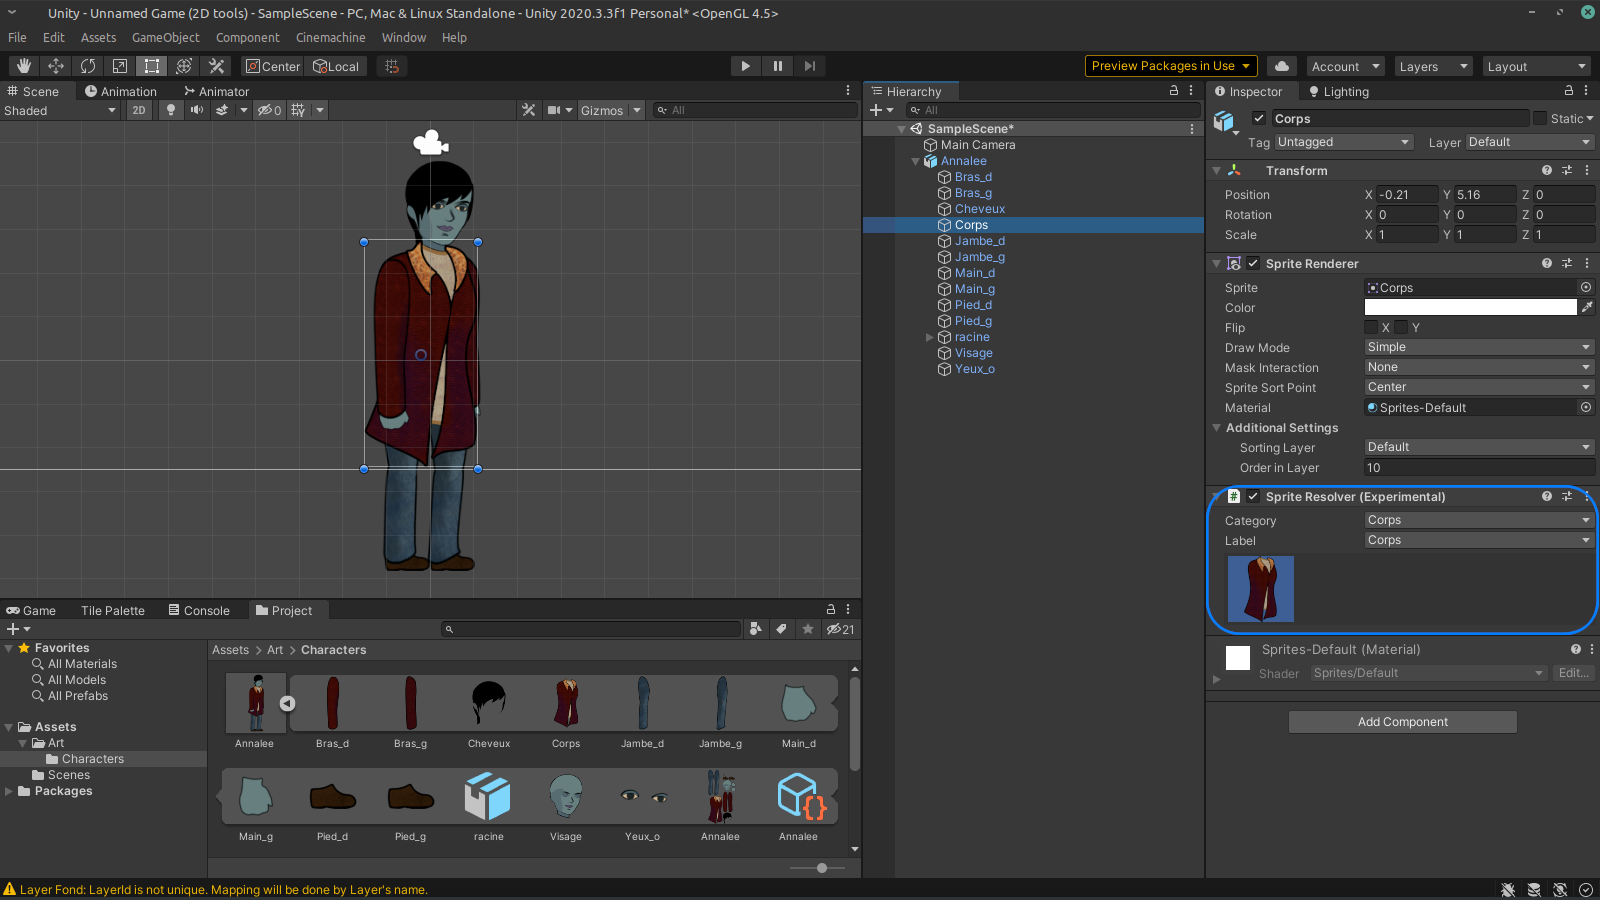Select the Scale tool
This screenshot has width=1600, height=900.
click(120, 66)
